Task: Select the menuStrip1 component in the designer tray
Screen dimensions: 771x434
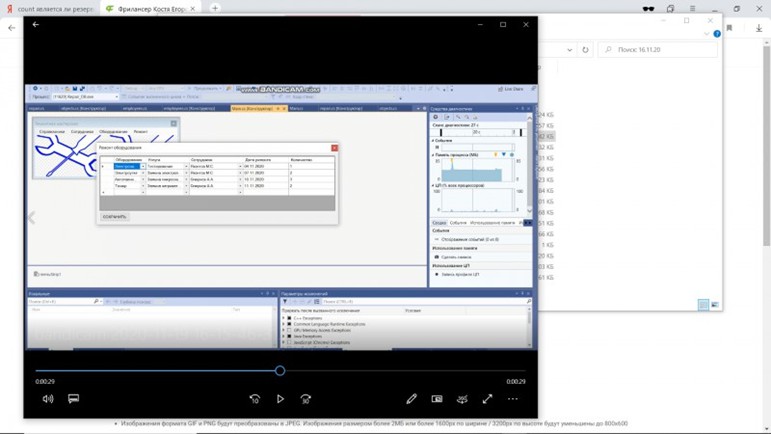Action: click(48, 274)
